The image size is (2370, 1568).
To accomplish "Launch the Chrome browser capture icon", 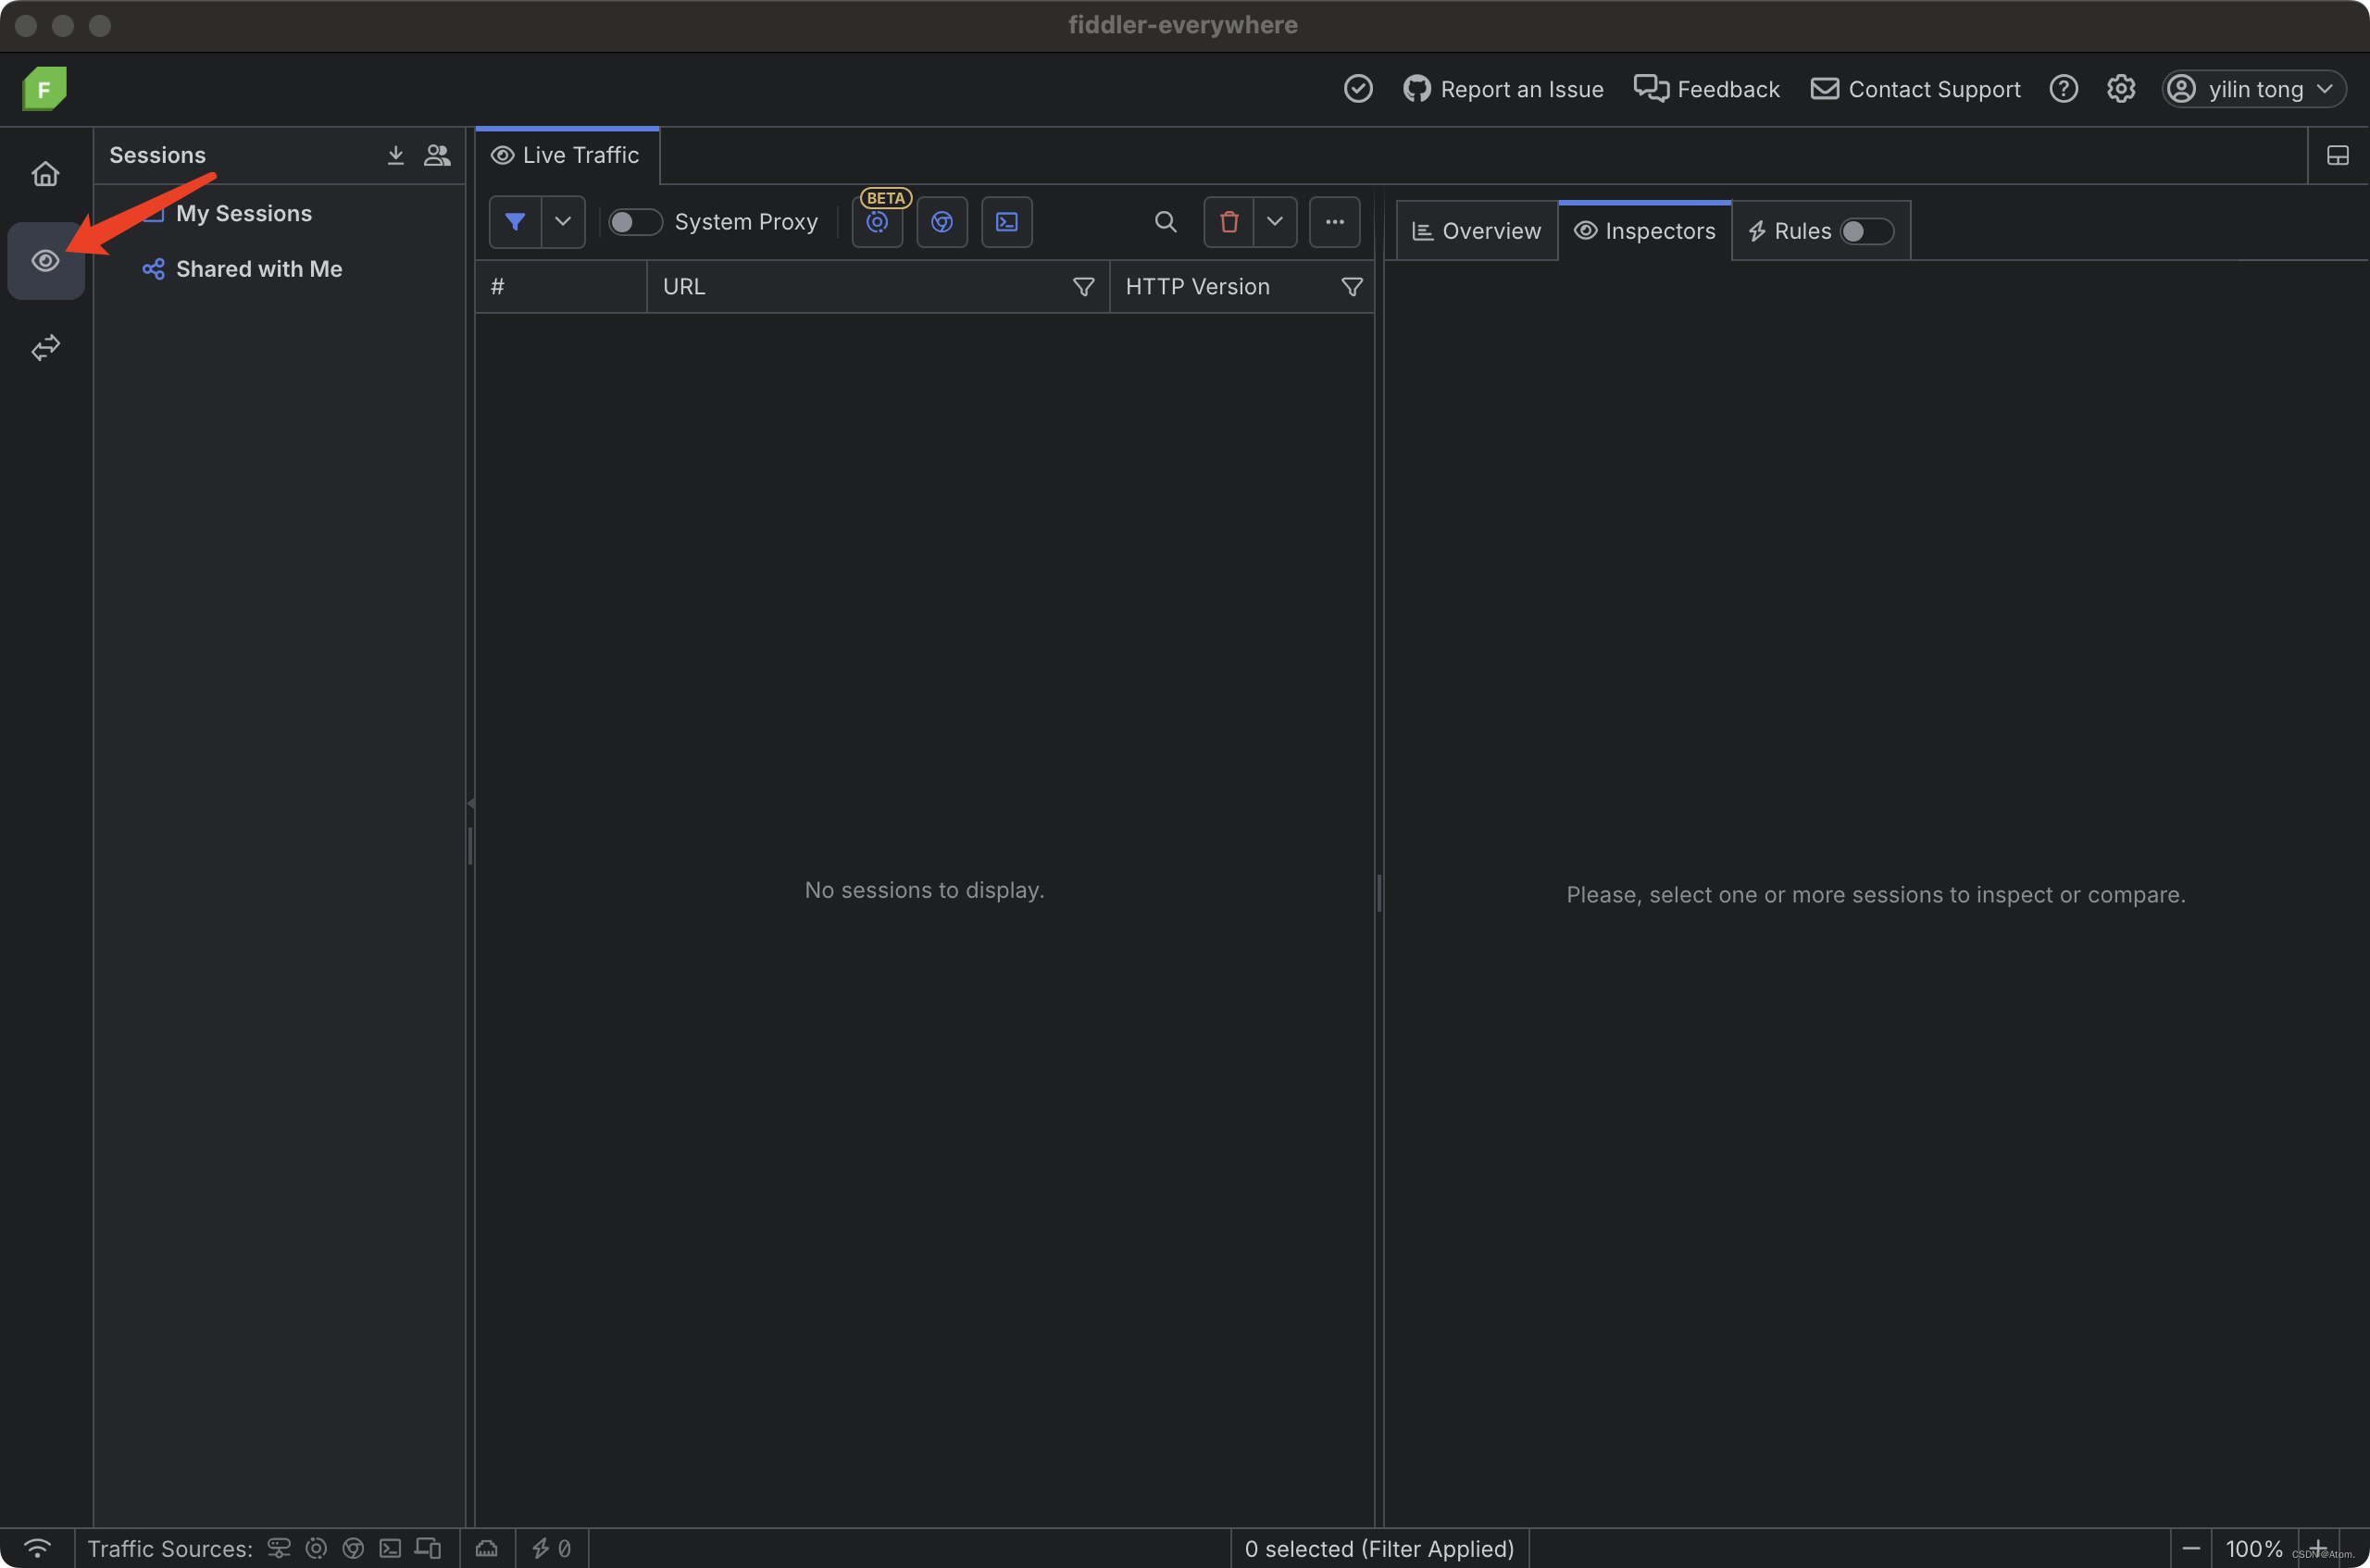I will pyautogui.click(x=941, y=222).
